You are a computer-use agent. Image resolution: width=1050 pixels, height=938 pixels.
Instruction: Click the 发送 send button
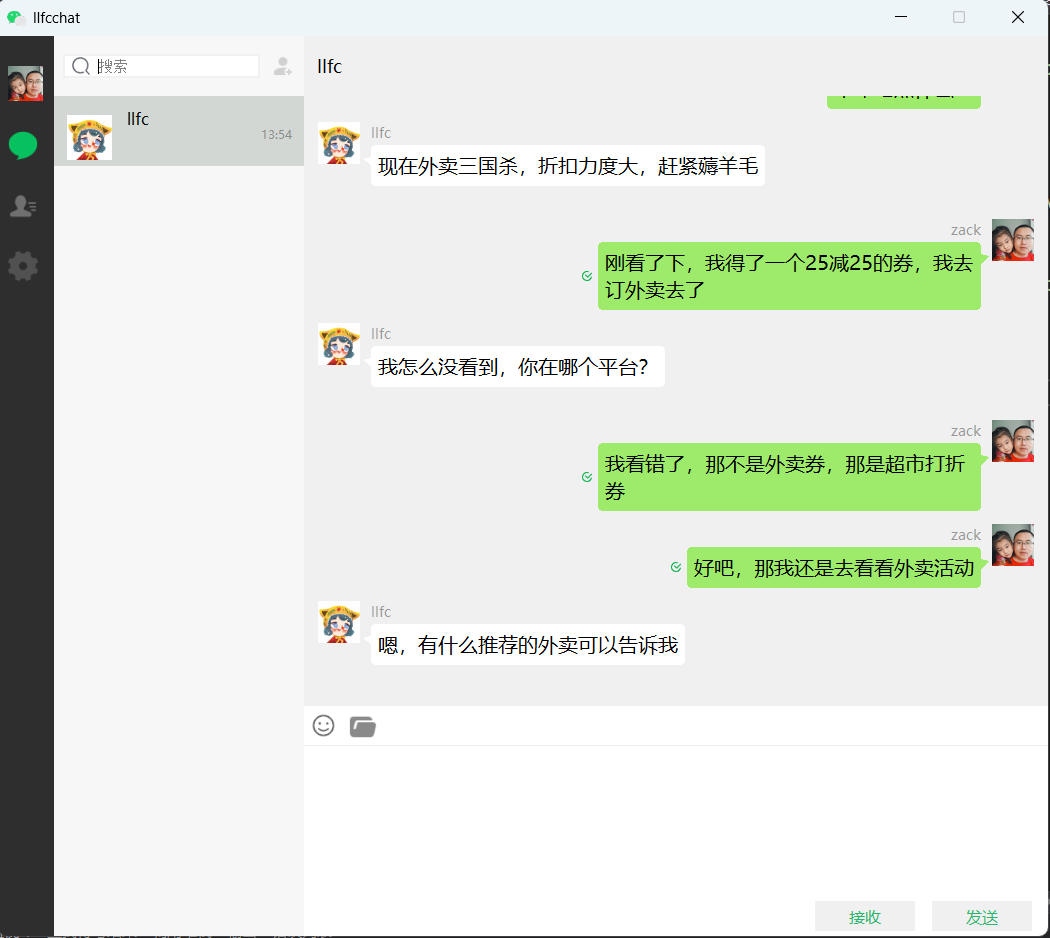981,916
